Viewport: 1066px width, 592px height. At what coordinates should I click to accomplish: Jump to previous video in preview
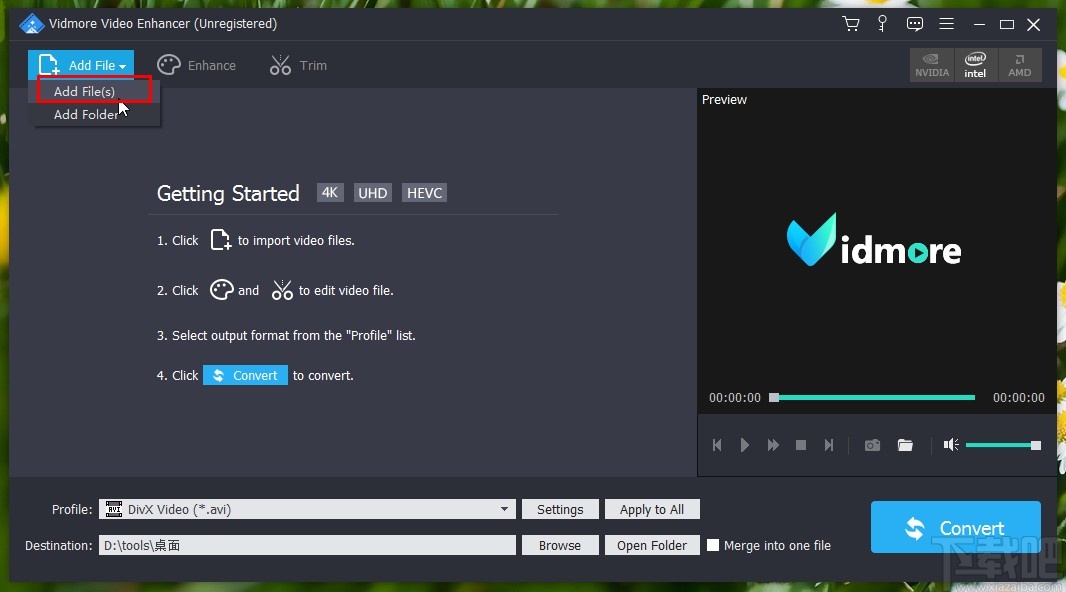click(717, 445)
